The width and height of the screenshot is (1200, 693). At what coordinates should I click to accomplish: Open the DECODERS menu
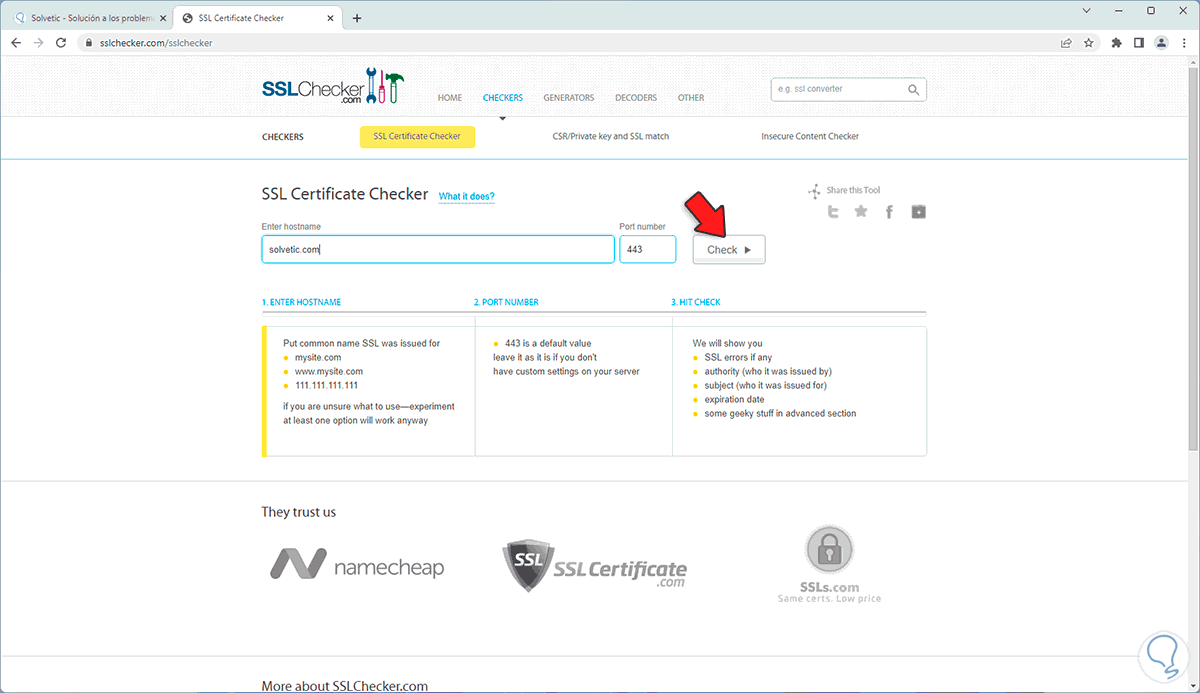click(x=636, y=98)
